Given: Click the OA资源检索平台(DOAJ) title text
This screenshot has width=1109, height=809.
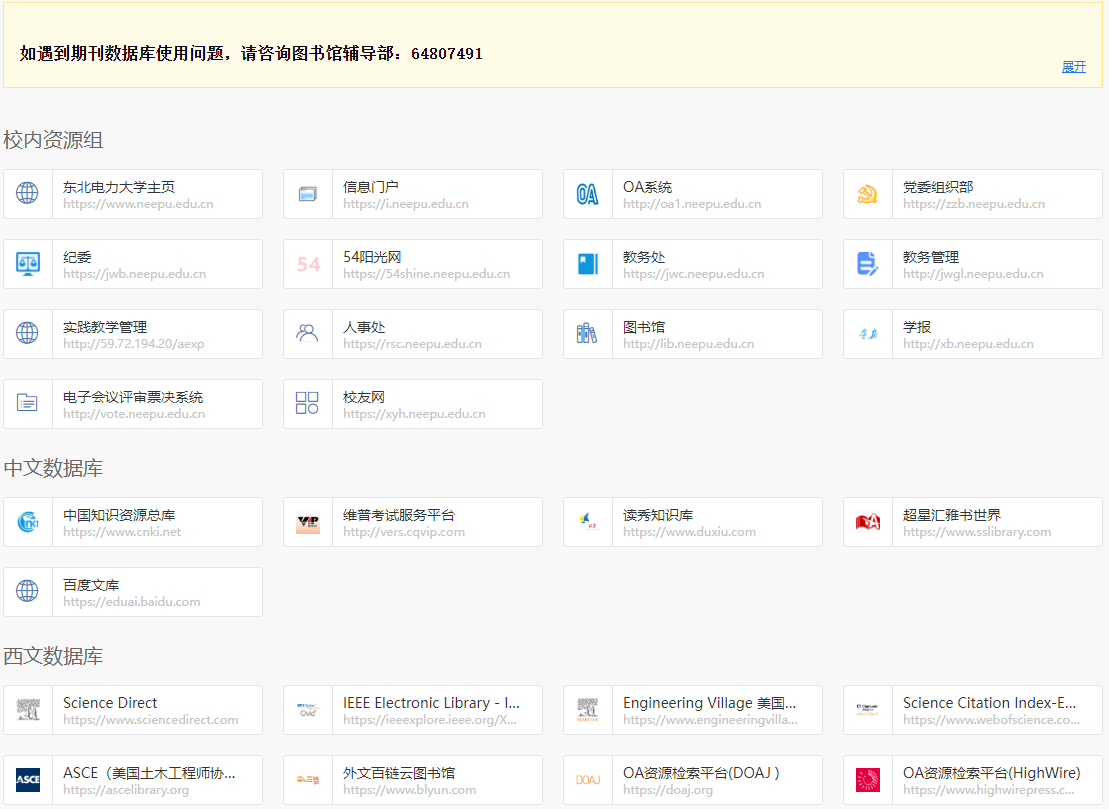Looking at the screenshot, I should (701, 773).
